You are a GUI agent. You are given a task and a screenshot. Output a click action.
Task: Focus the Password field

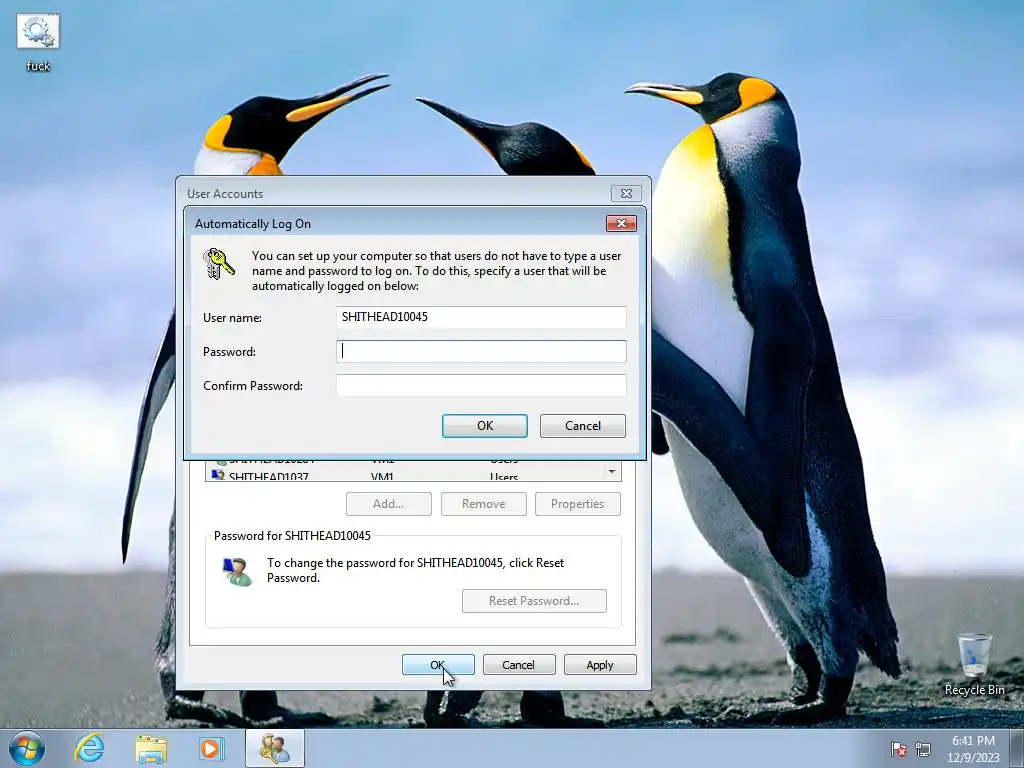(481, 351)
